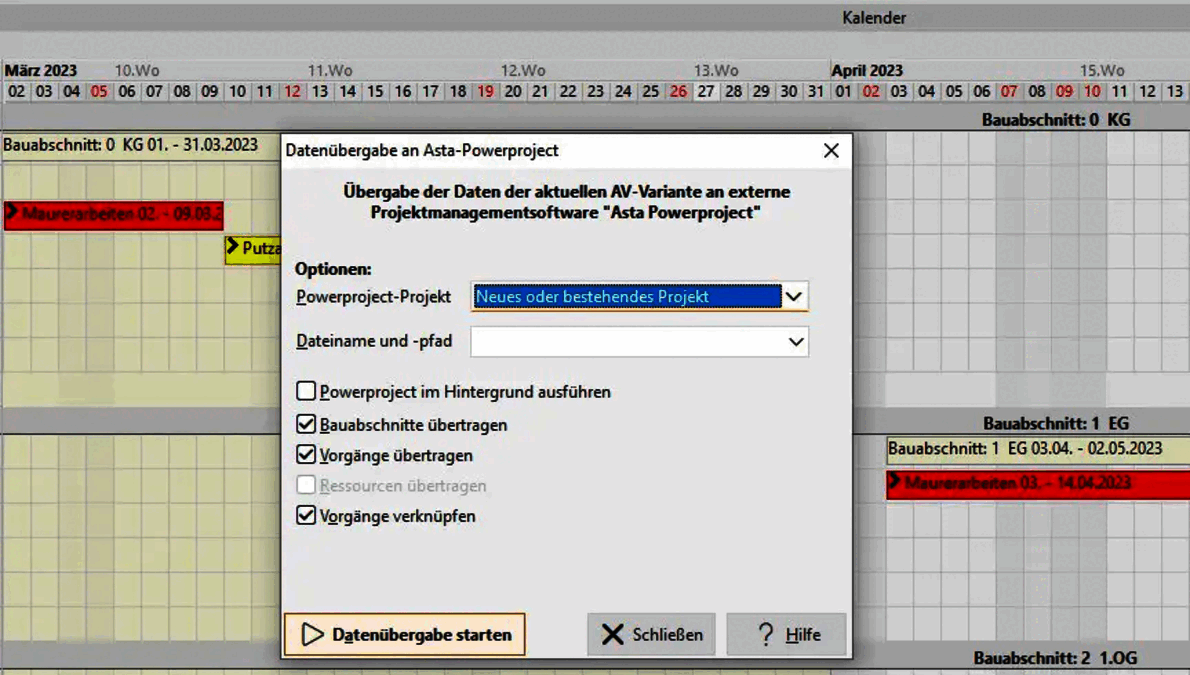Uncheck Bauabschnitte übertragen
Image resolution: width=1190 pixels, height=675 pixels.
click(x=306, y=424)
